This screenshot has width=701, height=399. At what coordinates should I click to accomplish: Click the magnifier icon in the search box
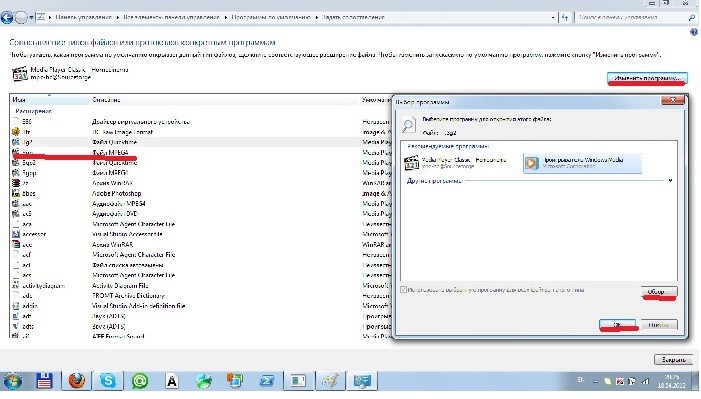pos(692,17)
